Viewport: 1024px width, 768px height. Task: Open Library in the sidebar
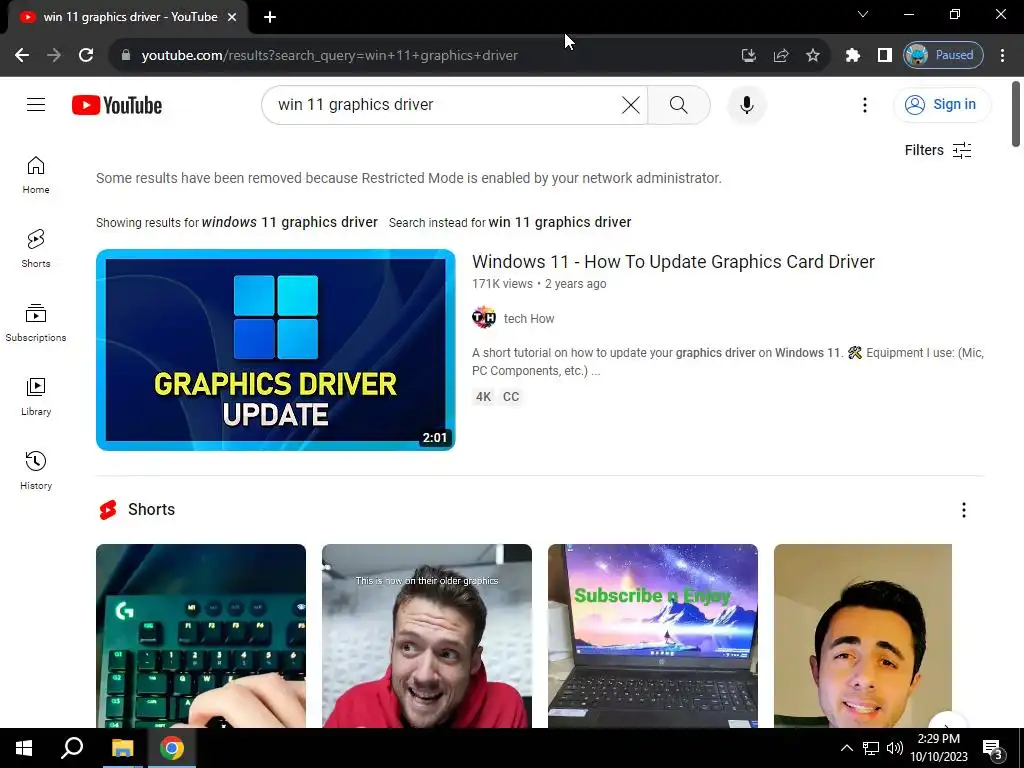36,396
